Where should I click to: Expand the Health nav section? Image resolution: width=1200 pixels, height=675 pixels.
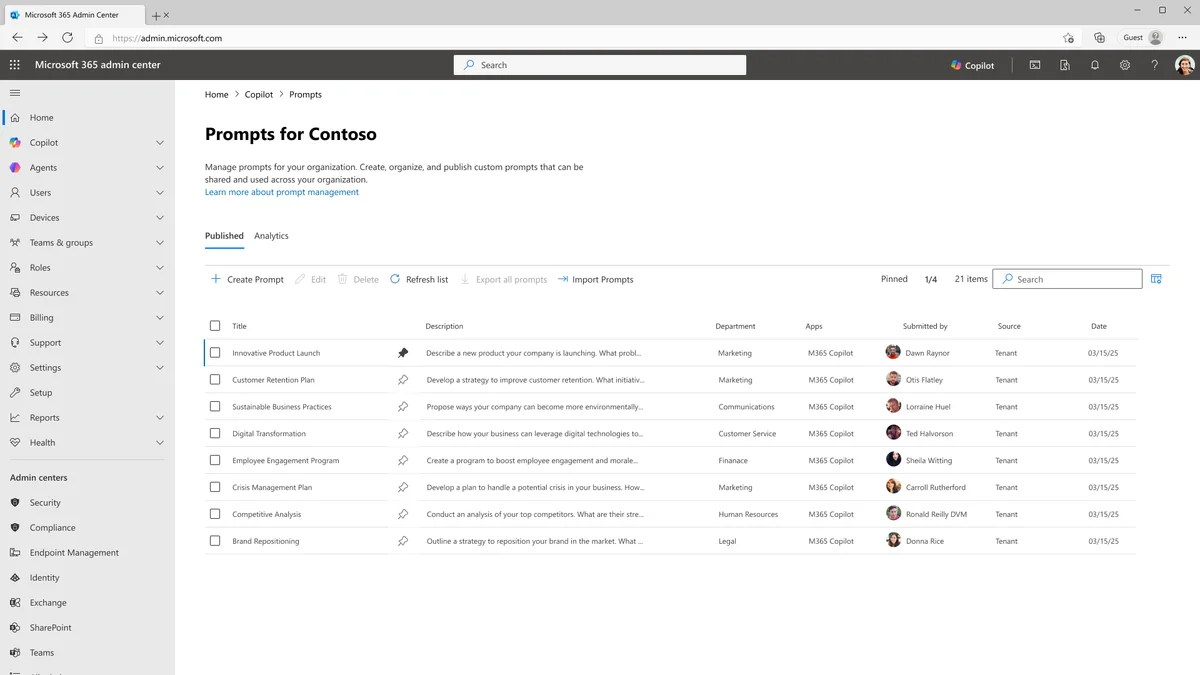[160, 443]
